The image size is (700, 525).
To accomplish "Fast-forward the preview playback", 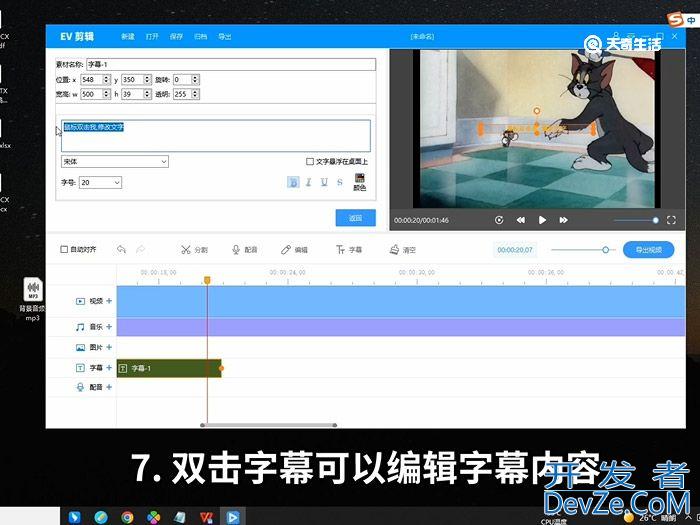I will point(563,220).
